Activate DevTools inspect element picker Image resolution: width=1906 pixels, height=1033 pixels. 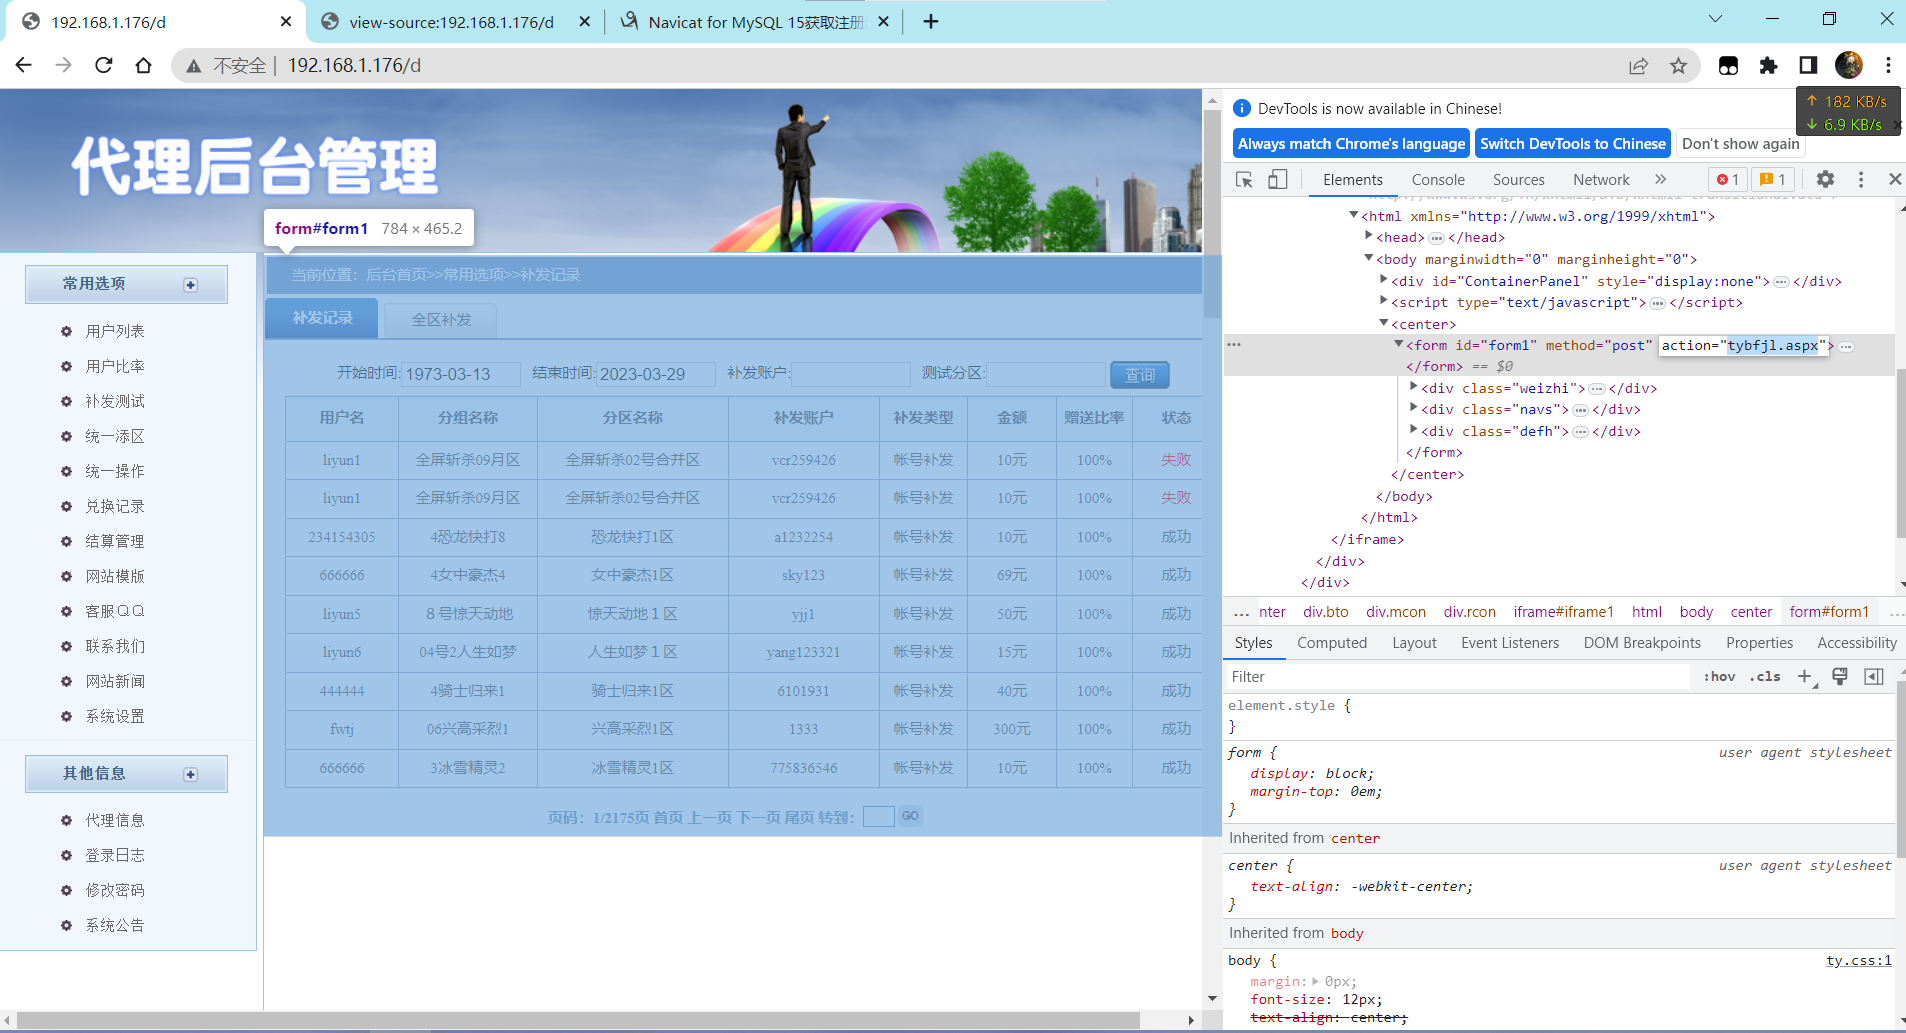tap(1244, 179)
